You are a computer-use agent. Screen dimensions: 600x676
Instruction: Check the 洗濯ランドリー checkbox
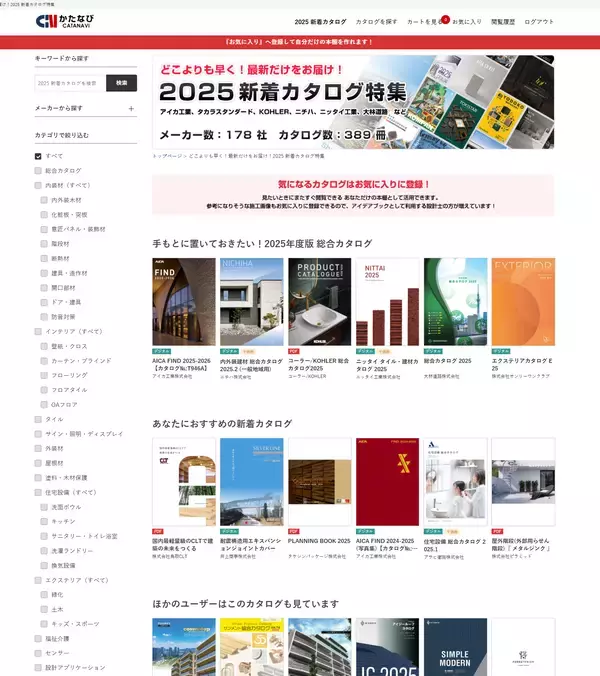click(44, 551)
